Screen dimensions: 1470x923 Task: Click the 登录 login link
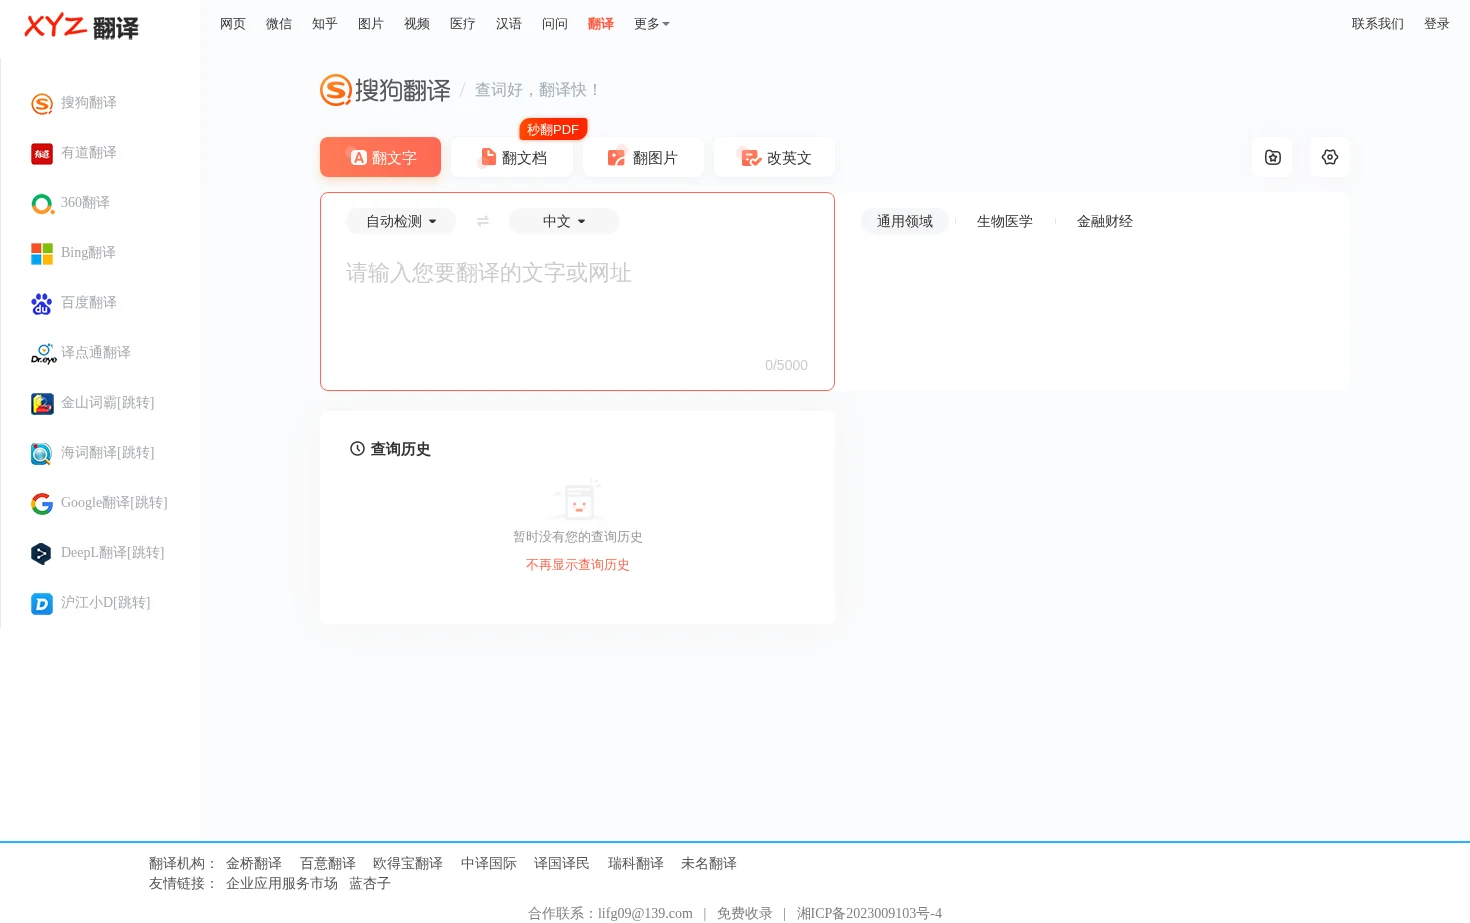pos(1437,24)
